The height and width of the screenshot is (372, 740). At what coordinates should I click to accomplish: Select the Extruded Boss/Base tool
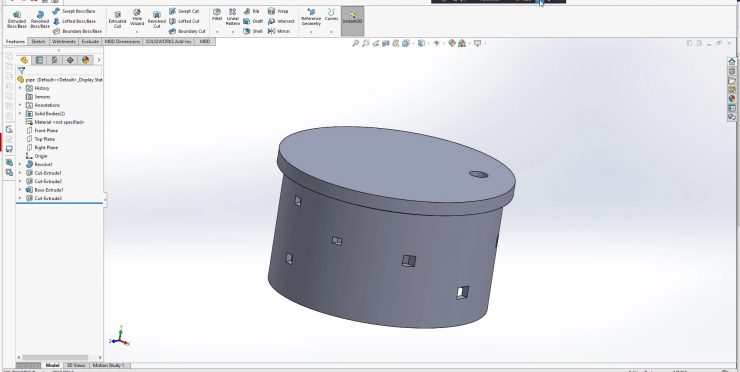[17, 19]
